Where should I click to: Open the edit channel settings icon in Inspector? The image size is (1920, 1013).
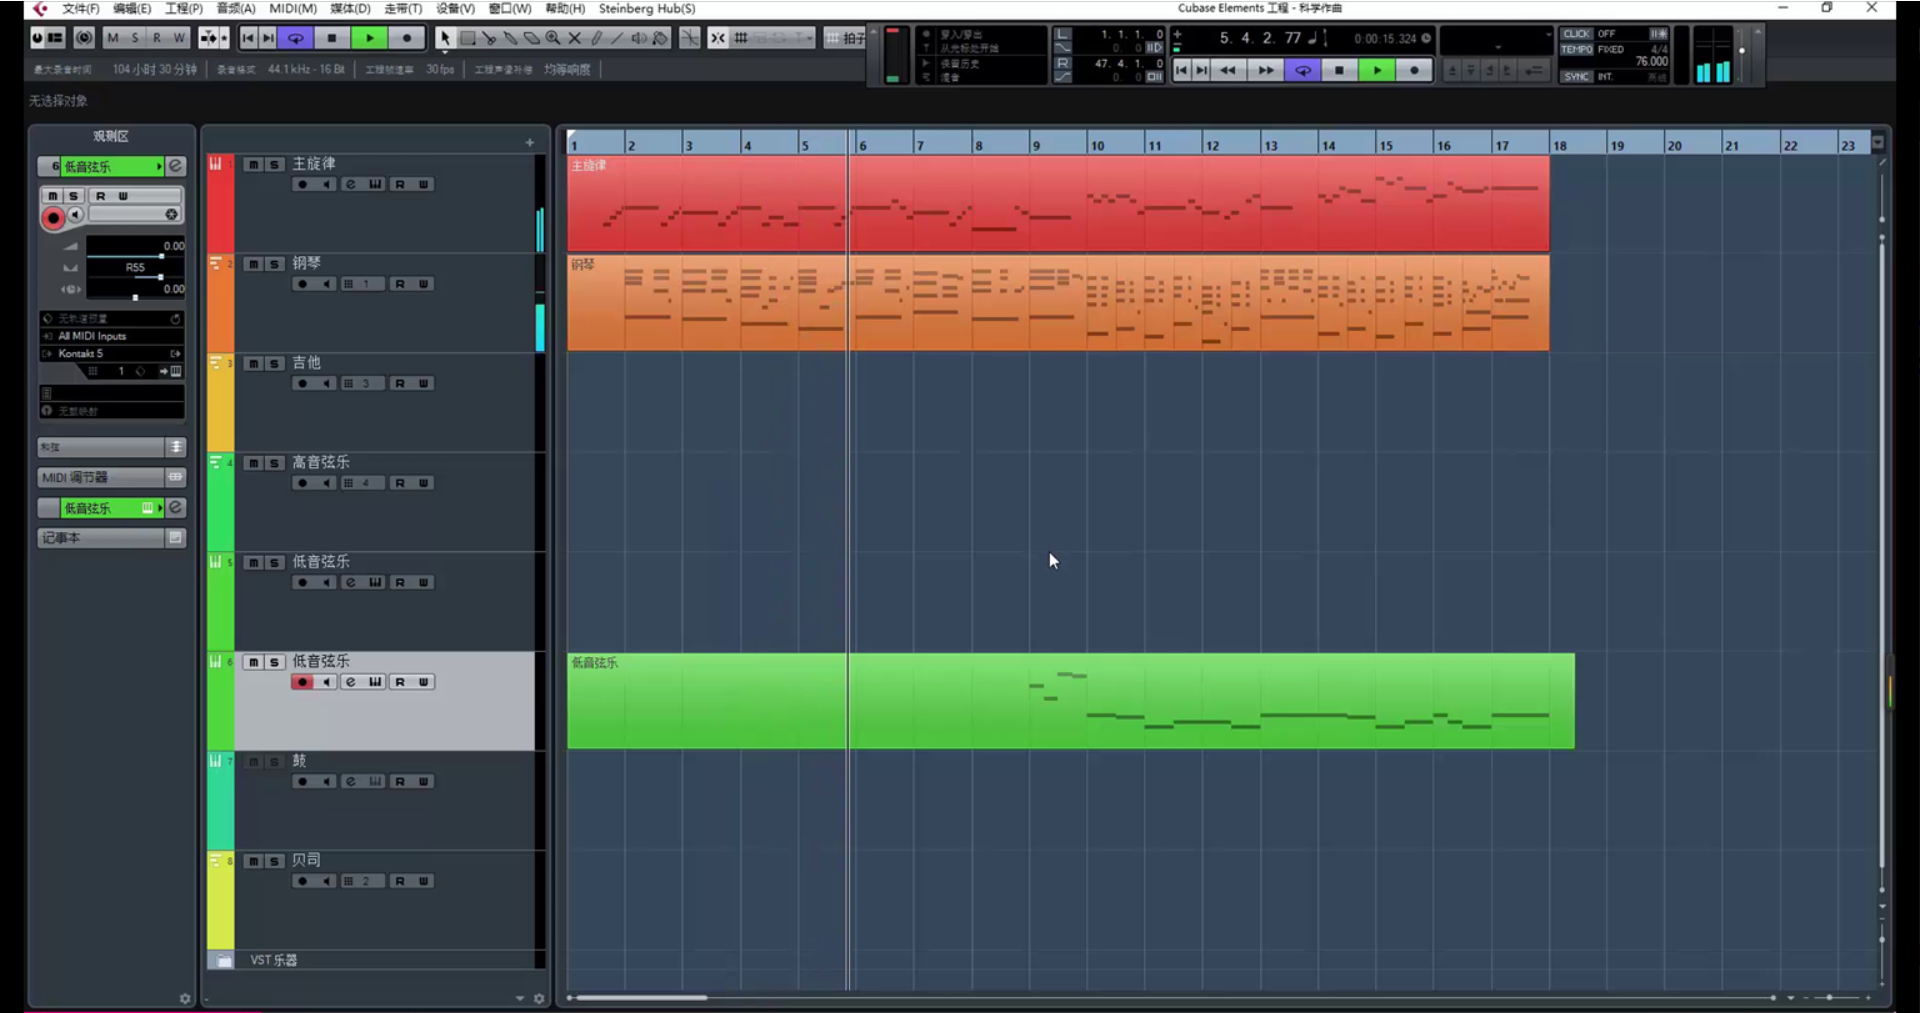175,166
